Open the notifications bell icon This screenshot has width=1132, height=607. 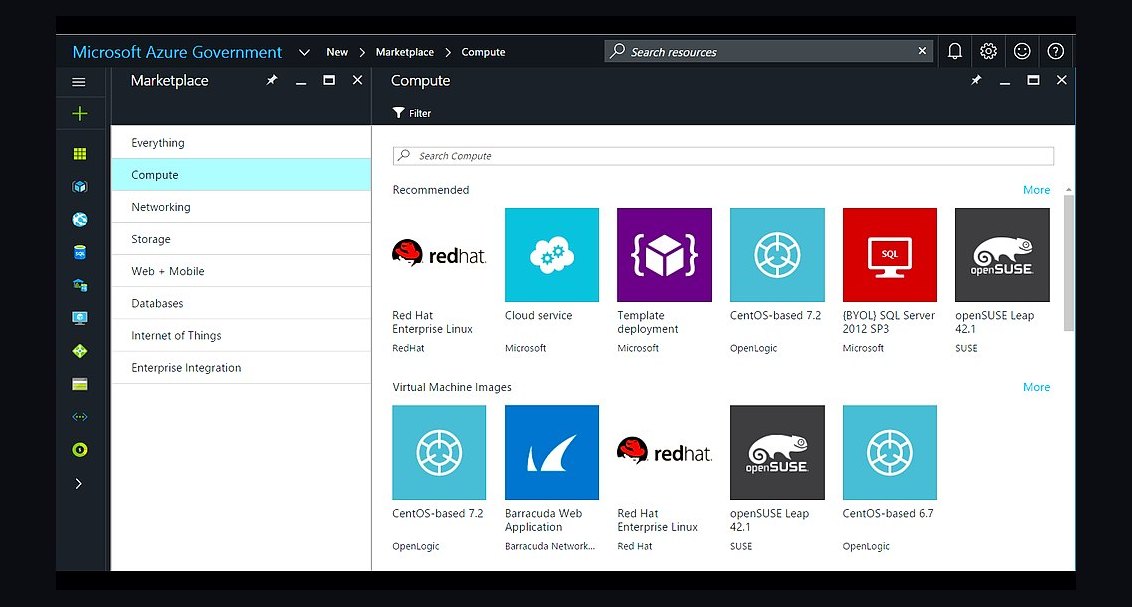coord(954,51)
